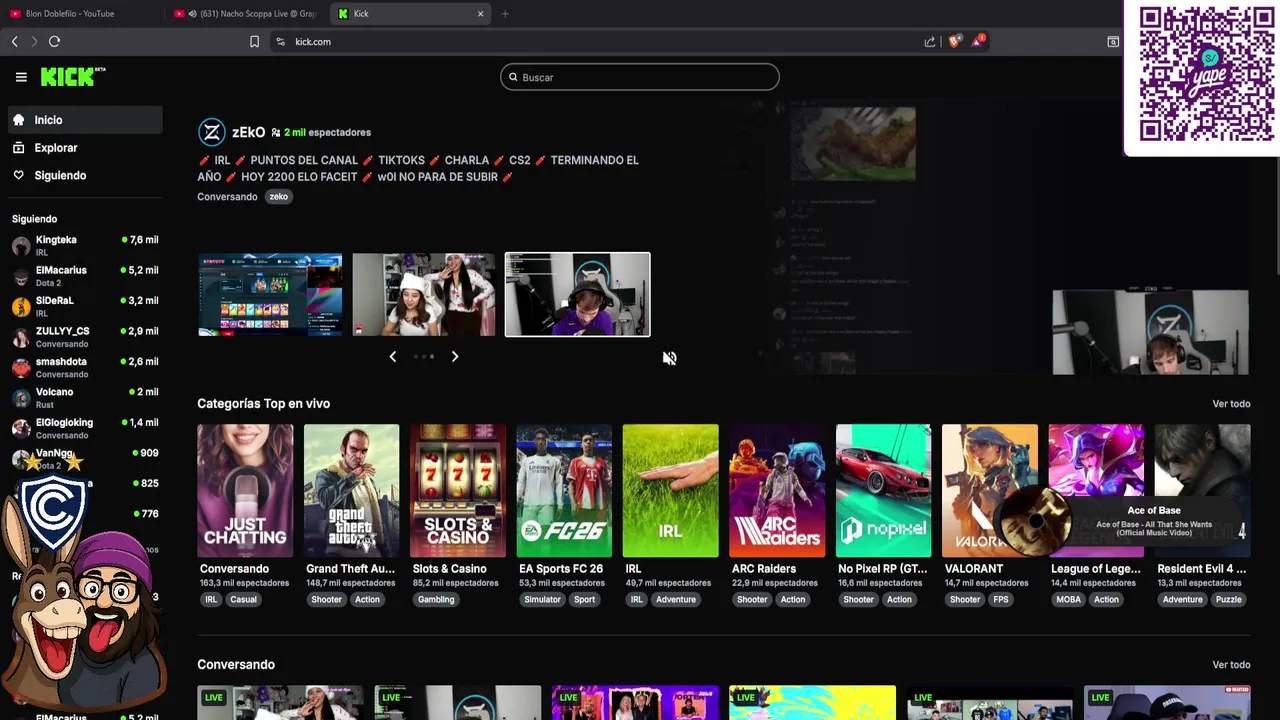1280x720 pixels.
Task: Open Explorar in the sidebar
Action: pos(85,148)
